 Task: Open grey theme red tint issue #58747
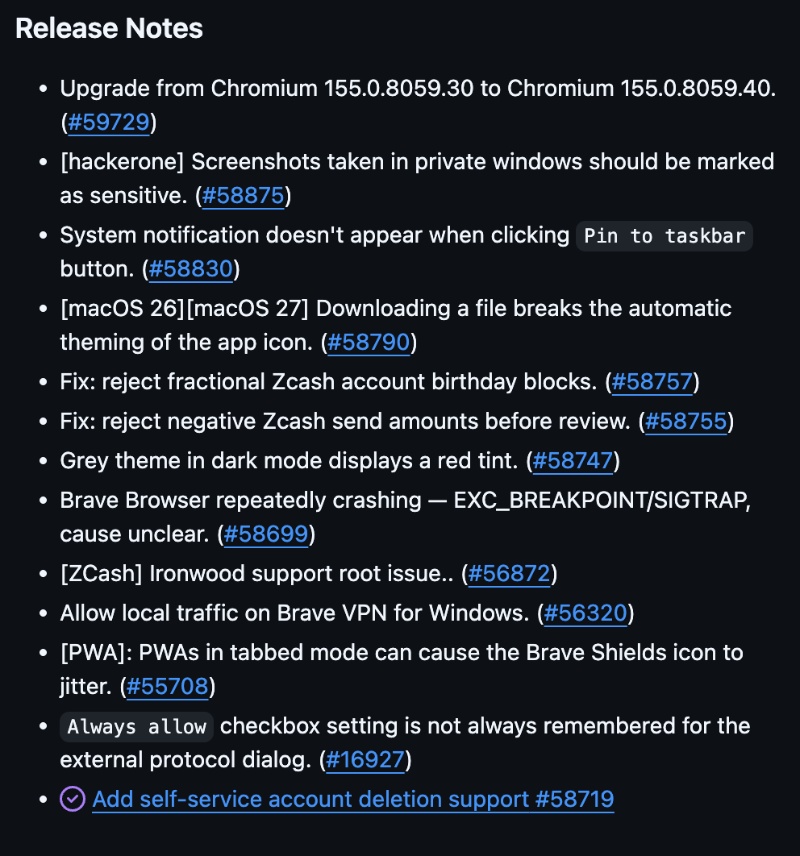pyautogui.click(x=573, y=460)
